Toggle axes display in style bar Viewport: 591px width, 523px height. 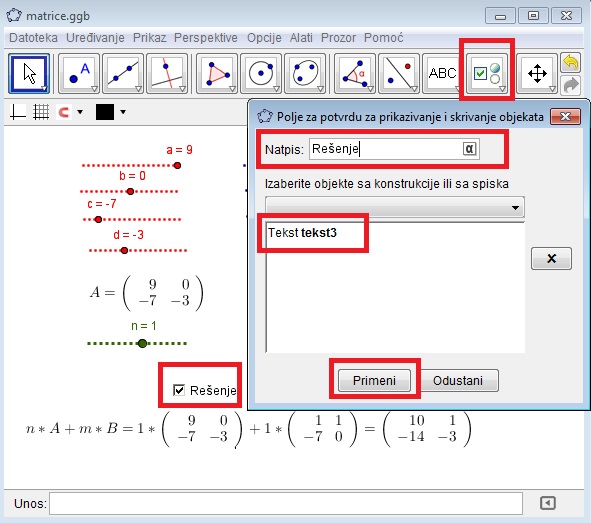coord(17,112)
